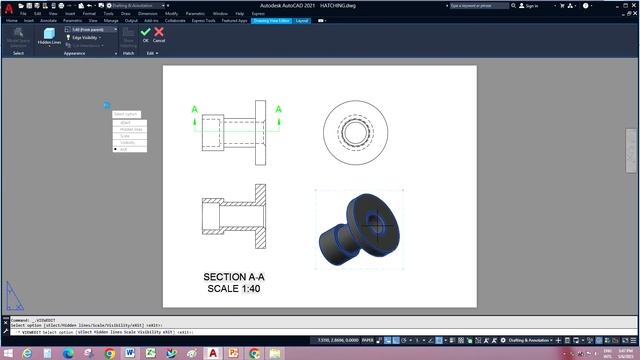Open the Modify menu
Viewport: 640px width, 360px height.
pyautogui.click(x=171, y=13)
